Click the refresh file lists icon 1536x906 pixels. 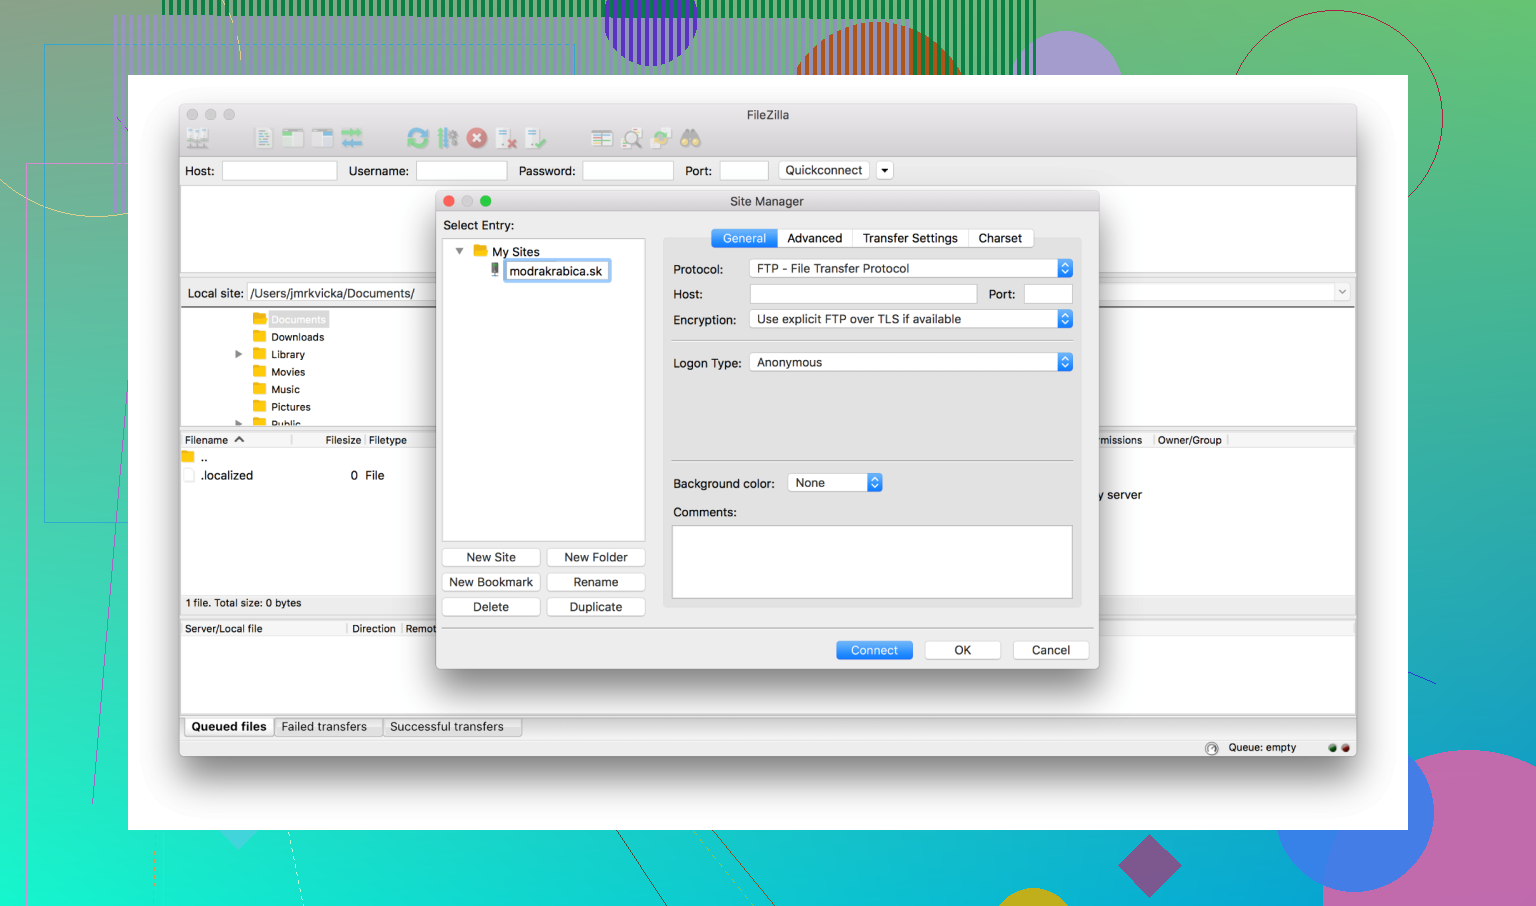click(418, 139)
